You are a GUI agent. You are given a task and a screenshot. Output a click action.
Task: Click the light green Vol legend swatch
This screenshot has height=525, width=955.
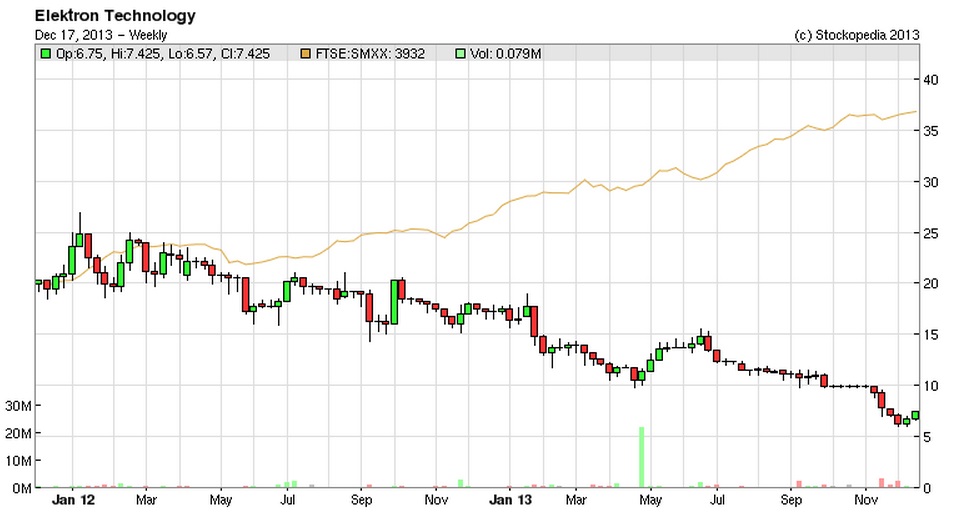click(x=460, y=54)
